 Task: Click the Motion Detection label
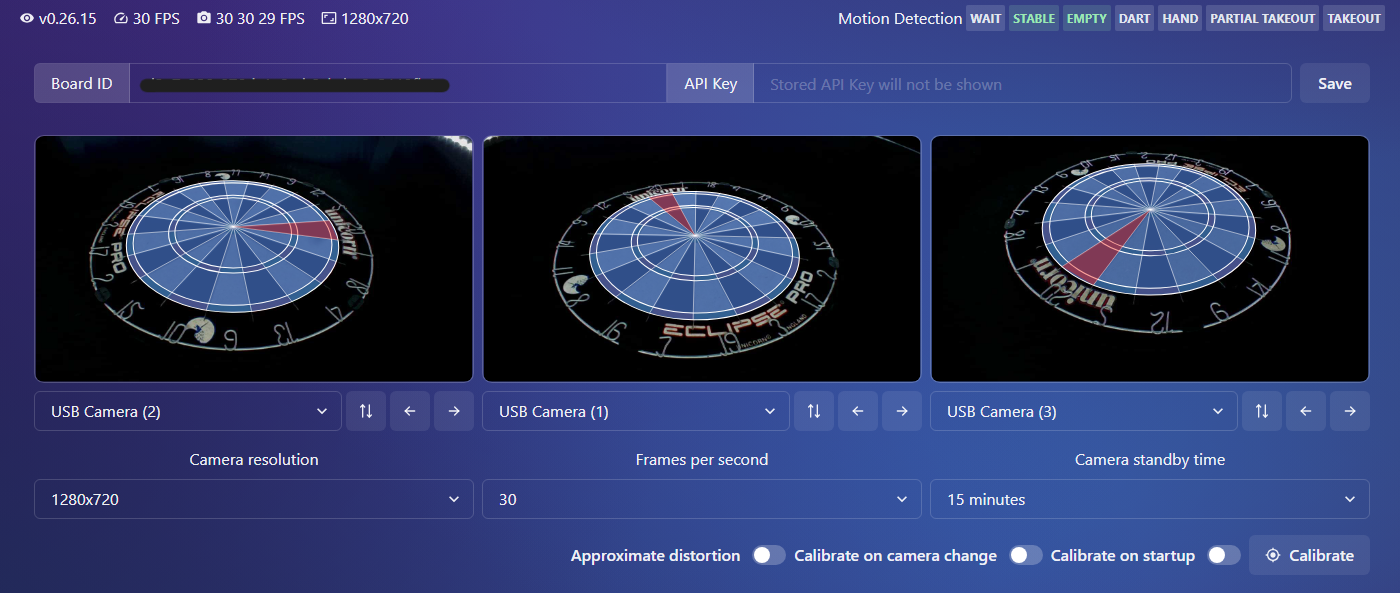pos(900,19)
